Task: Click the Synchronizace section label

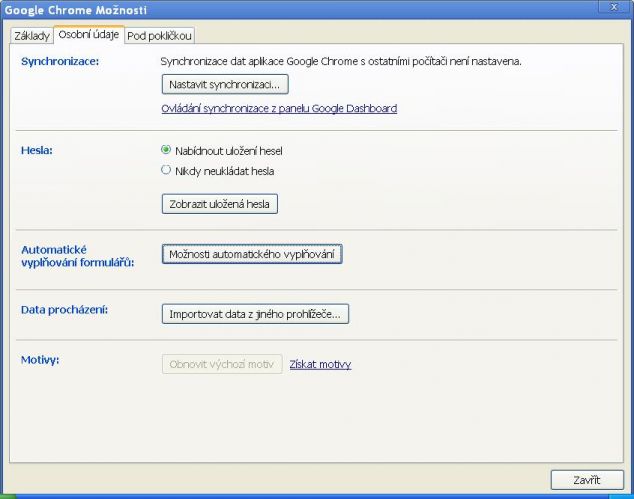Action: pos(60,61)
